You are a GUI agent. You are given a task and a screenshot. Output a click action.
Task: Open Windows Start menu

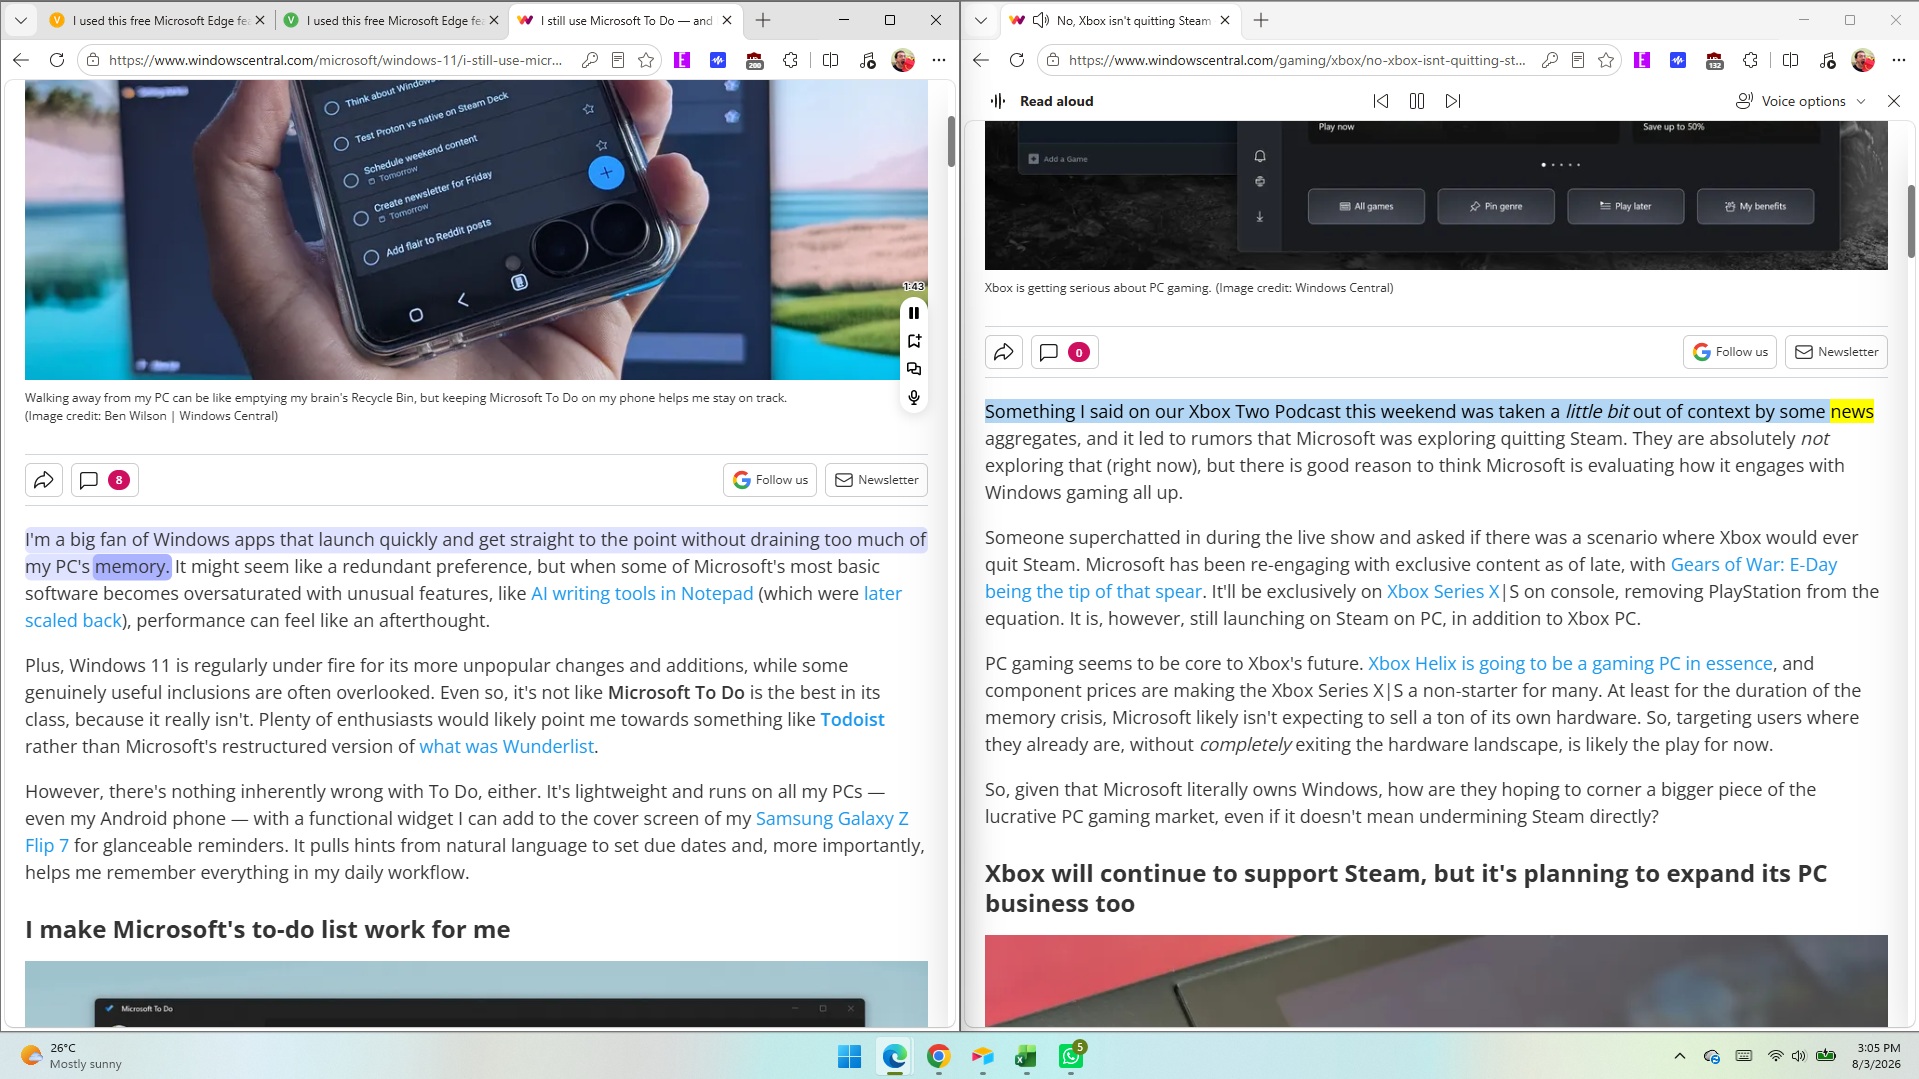tap(850, 1056)
